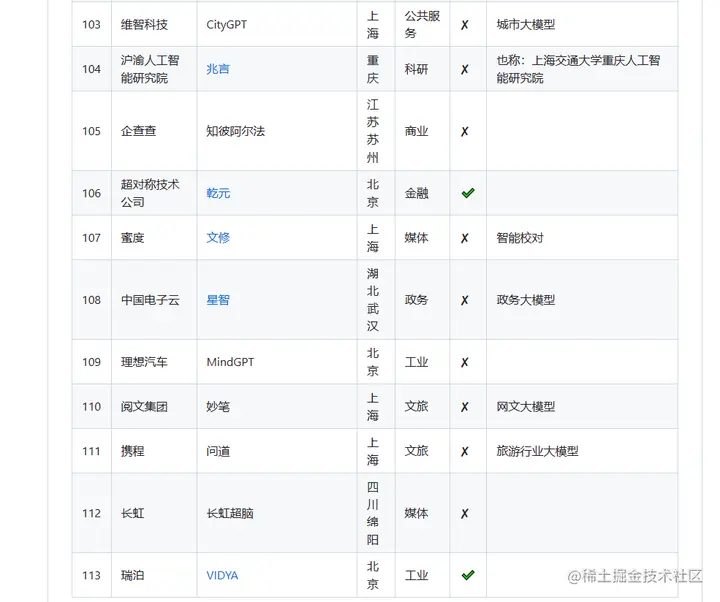Open the 乾元 link
Image resolution: width=720 pixels, height=602 pixels.
218,193
